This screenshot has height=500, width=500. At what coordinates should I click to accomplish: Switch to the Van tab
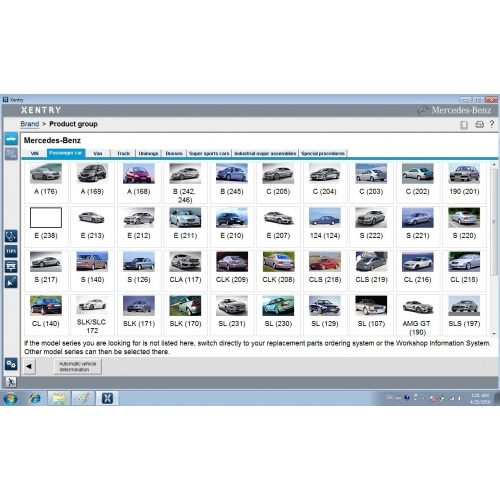[x=98, y=153]
